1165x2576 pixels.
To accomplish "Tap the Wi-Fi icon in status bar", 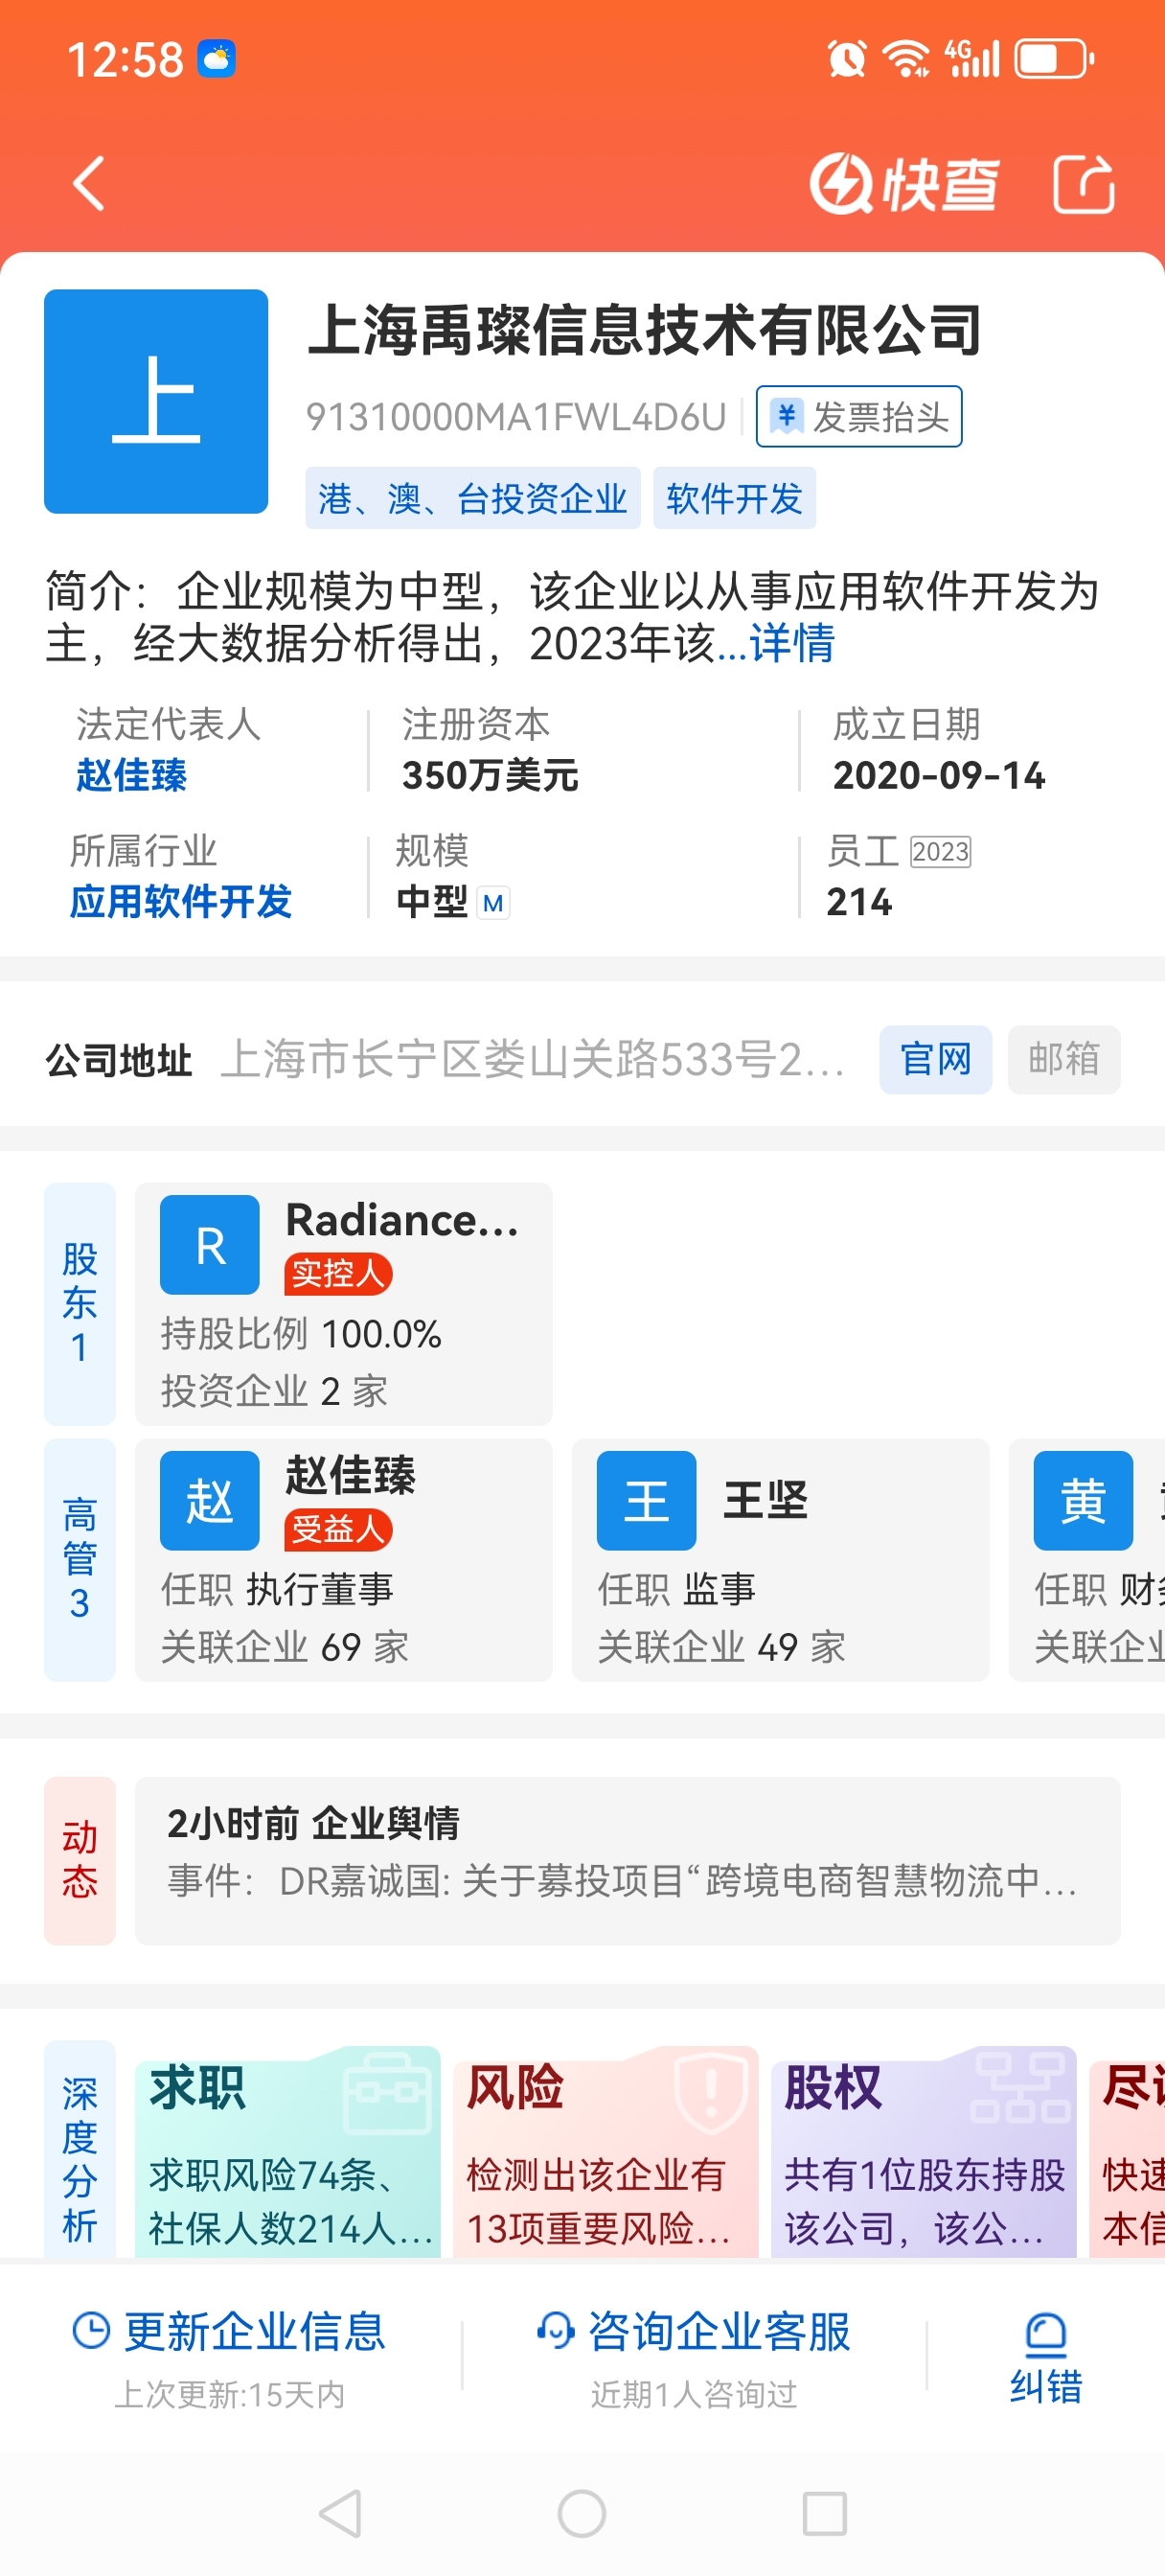I will pyautogui.click(x=906, y=59).
